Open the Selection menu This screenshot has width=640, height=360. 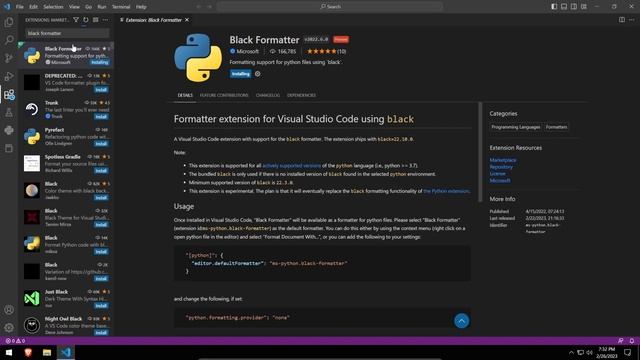[x=53, y=7]
